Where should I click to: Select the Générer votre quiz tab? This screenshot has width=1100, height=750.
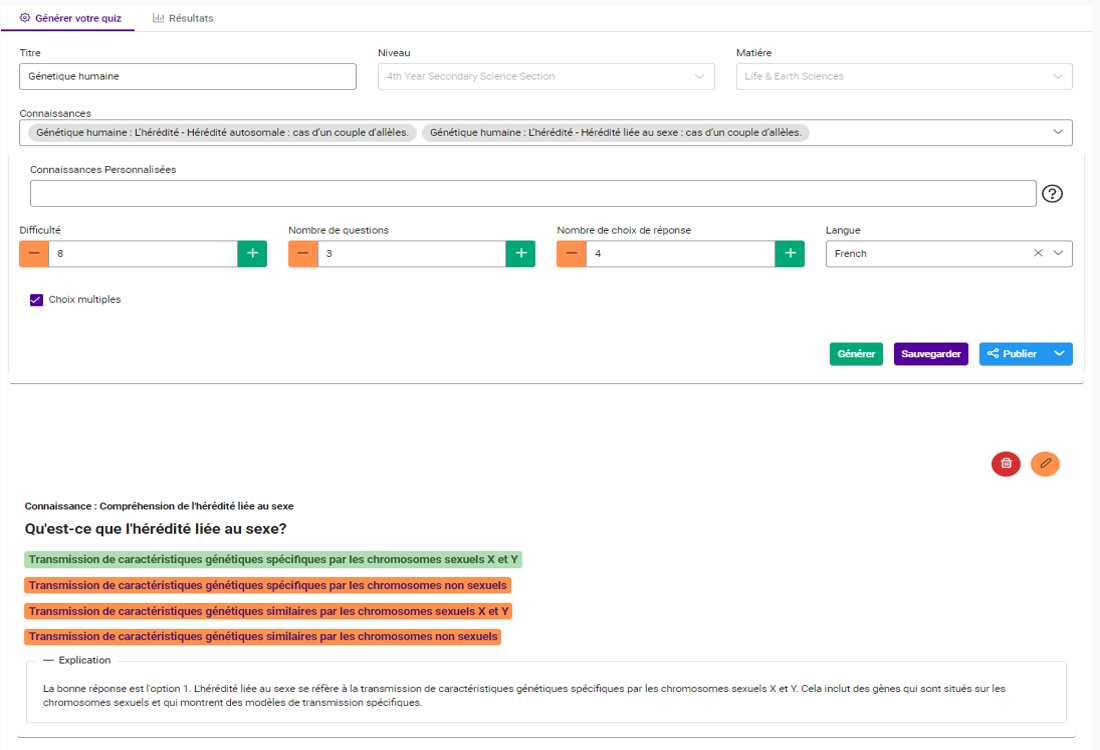(70, 18)
